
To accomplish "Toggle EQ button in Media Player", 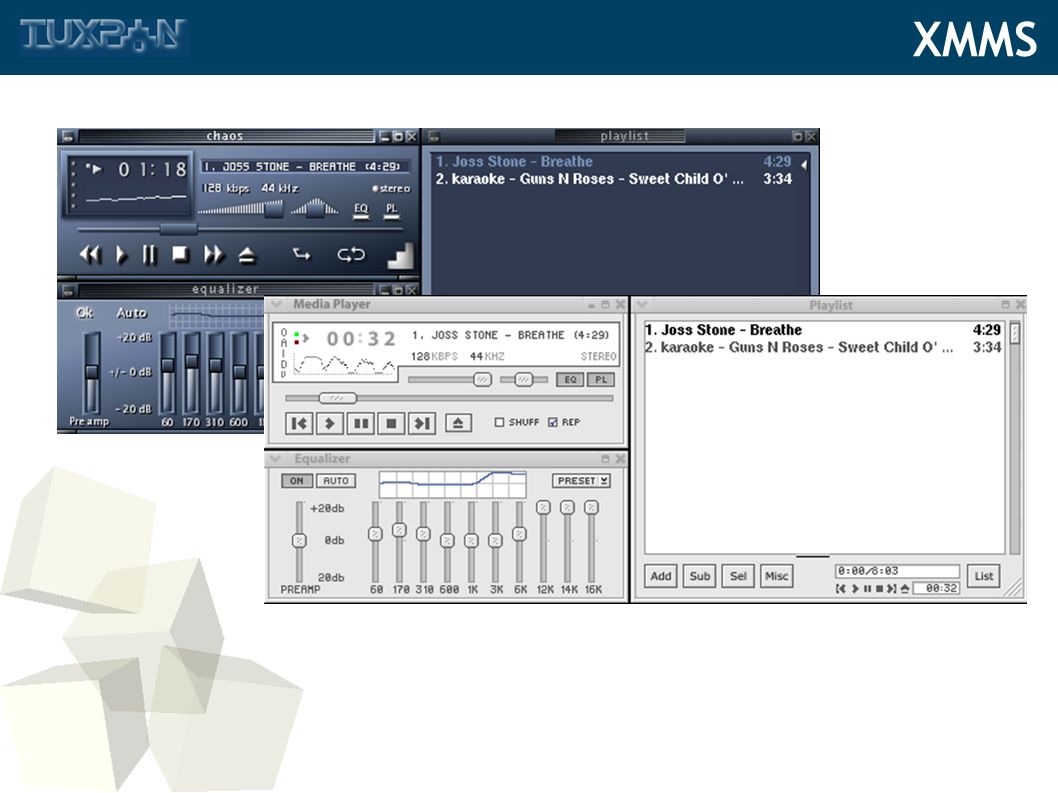I will pos(570,379).
